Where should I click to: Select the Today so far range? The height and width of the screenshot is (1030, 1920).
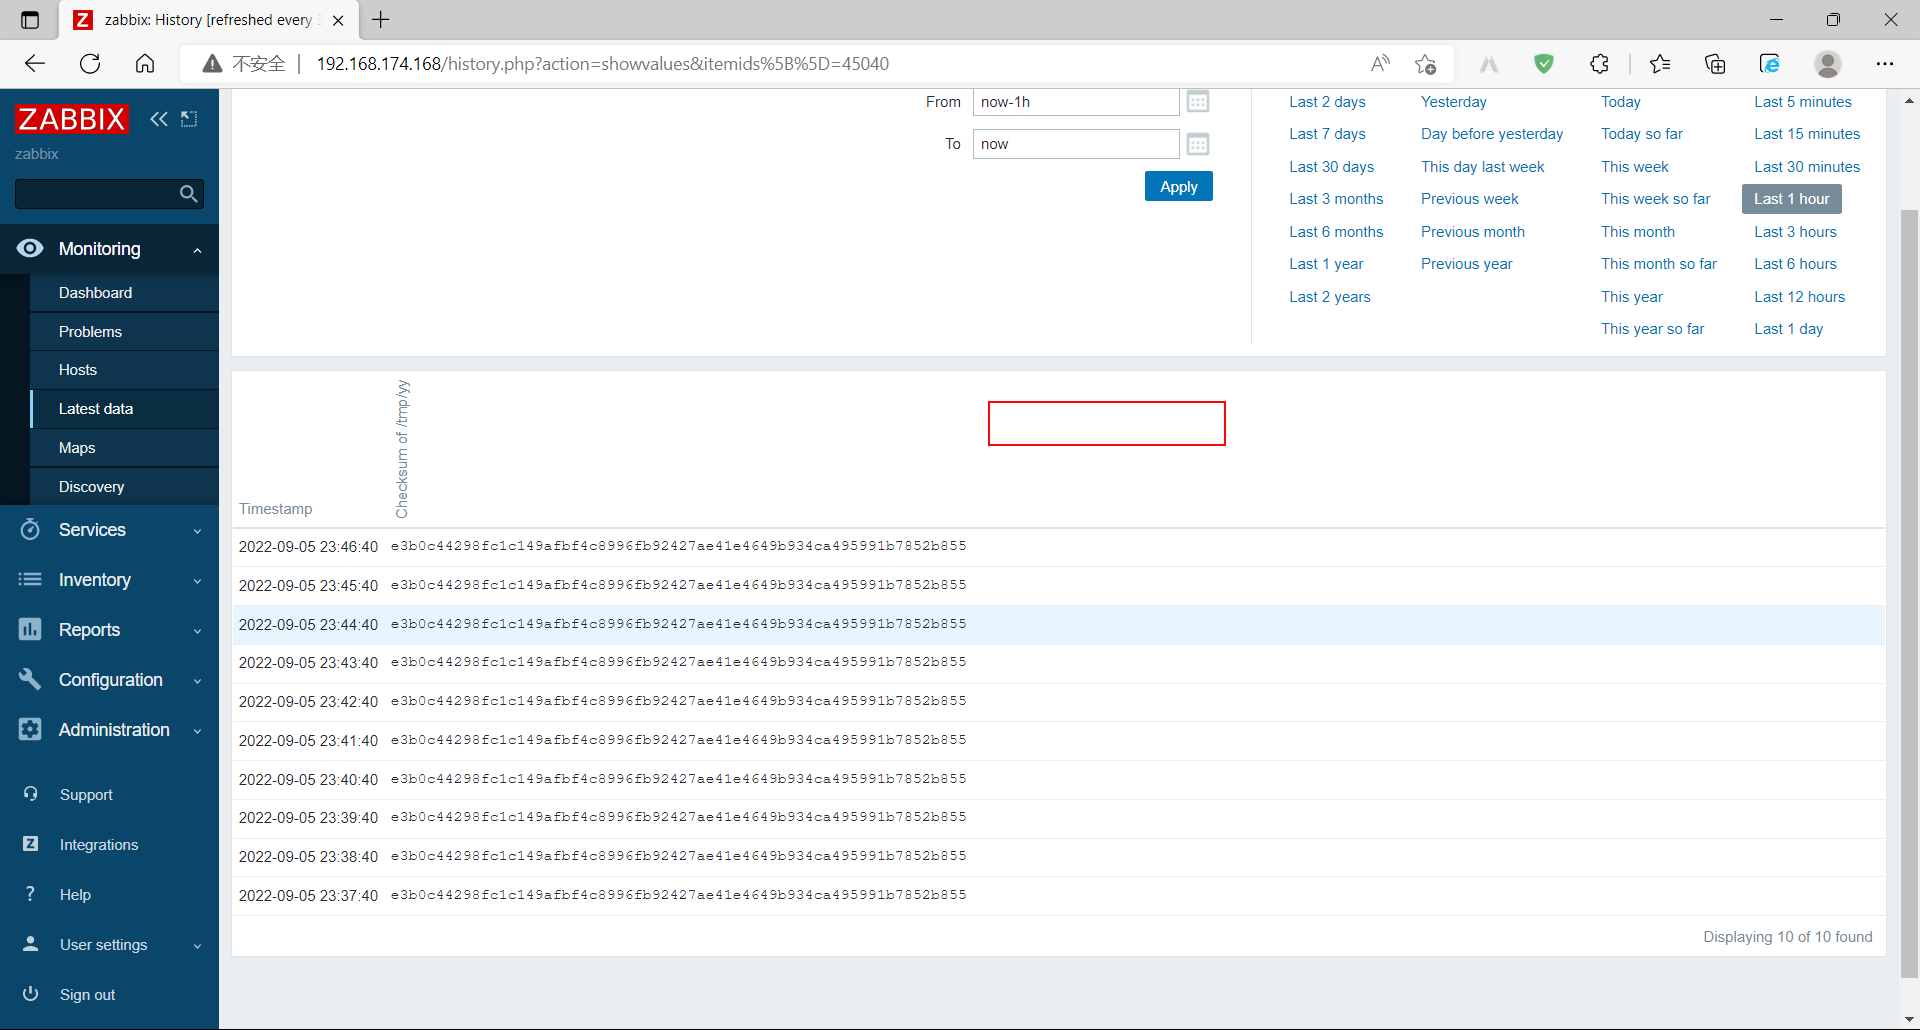[1641, 134]
